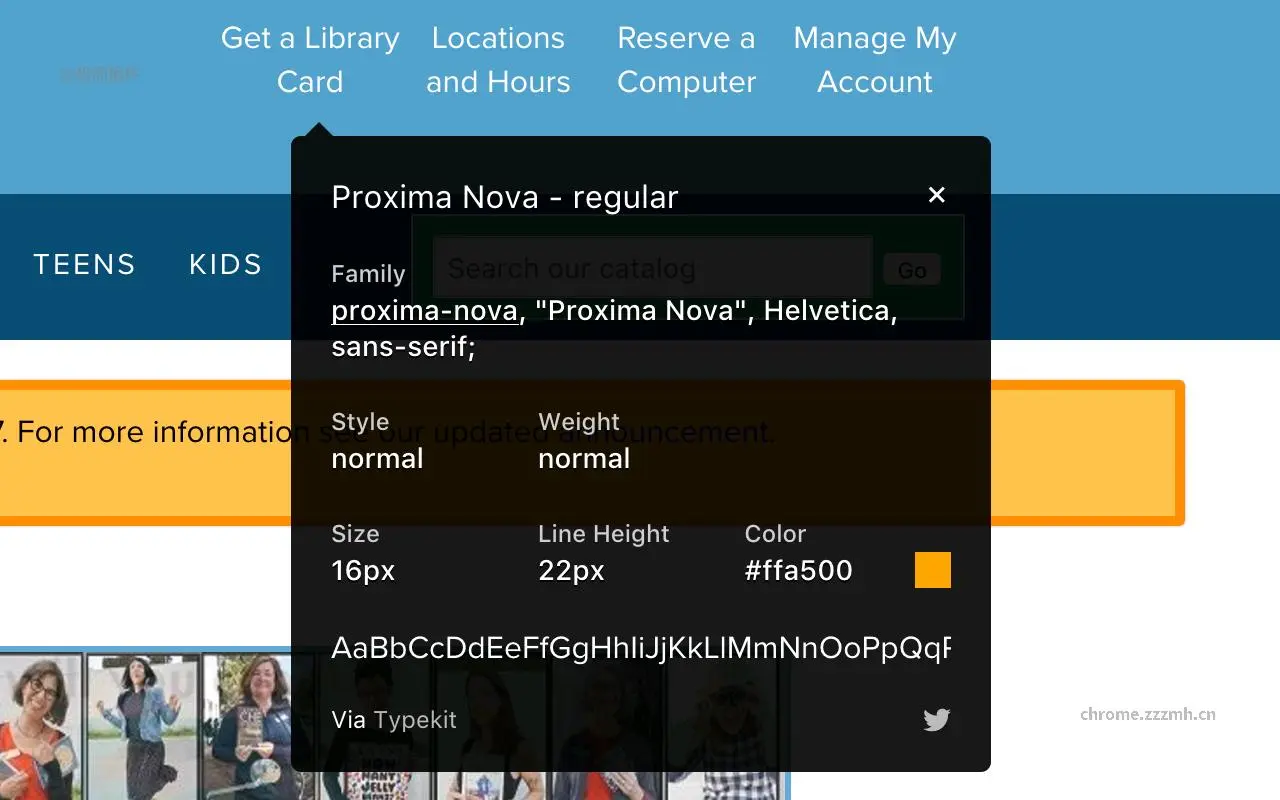This screenshot has width=1280, height=800.
Task: Open the proxima-nova font family link
Action: (x=424, y=310)
